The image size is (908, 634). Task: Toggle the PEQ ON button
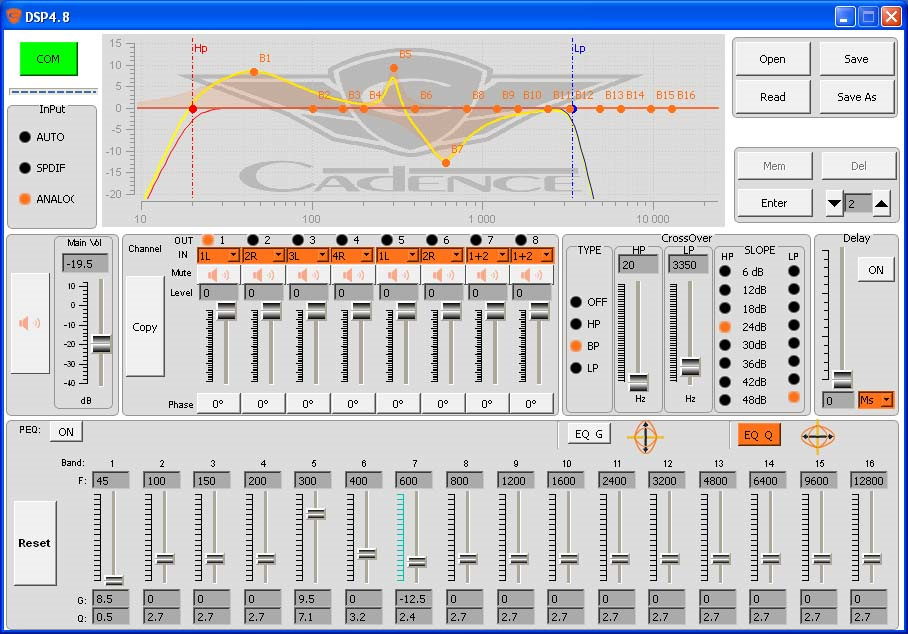(66, 431)
